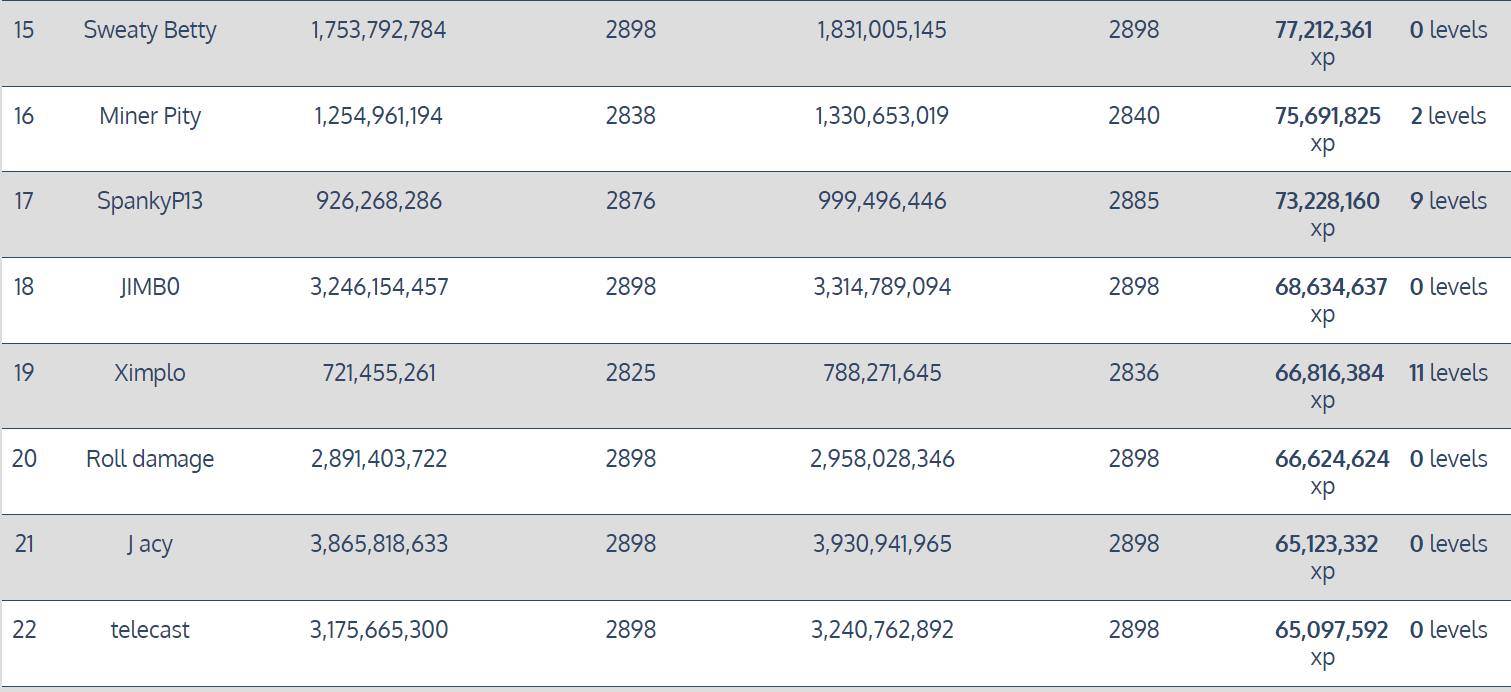
Task: Select the JIMB0 player name
Action: click(x=150, y=287)
